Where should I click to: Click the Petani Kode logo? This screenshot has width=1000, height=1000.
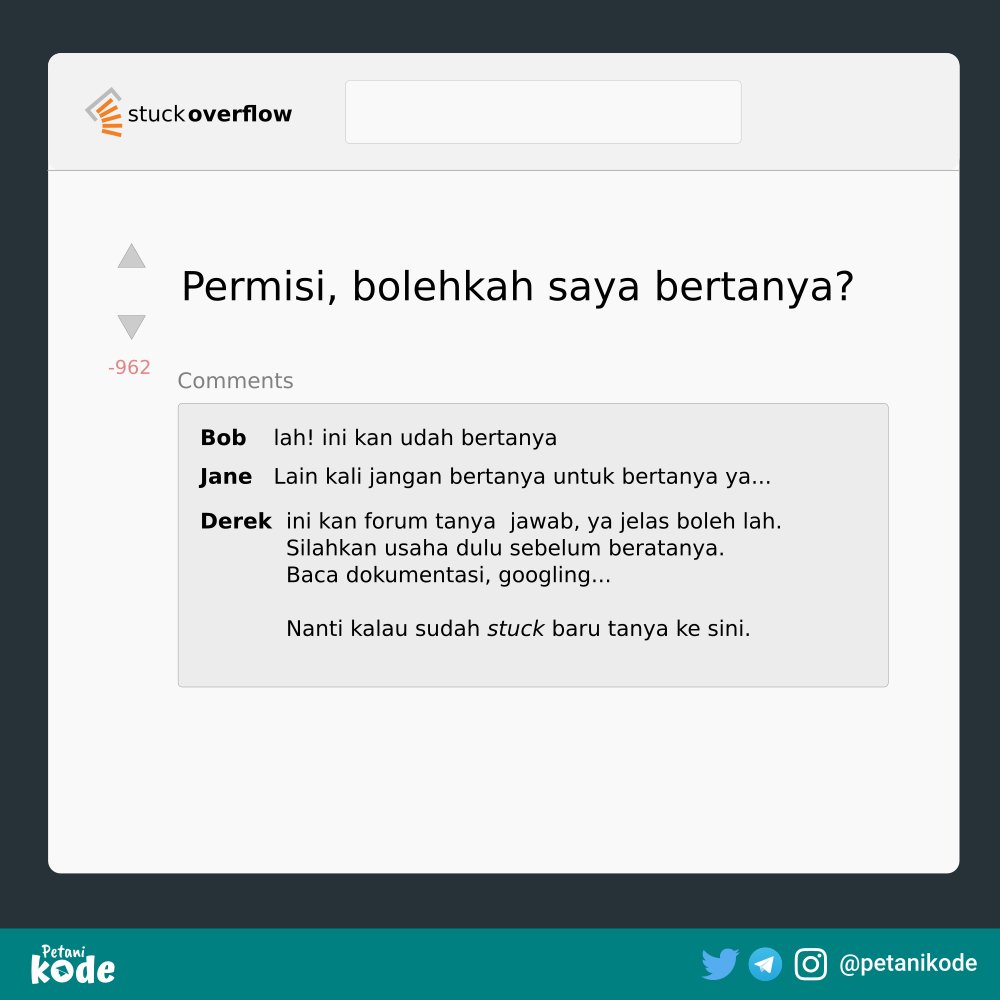pyautogui.click(x=73, y=964)
